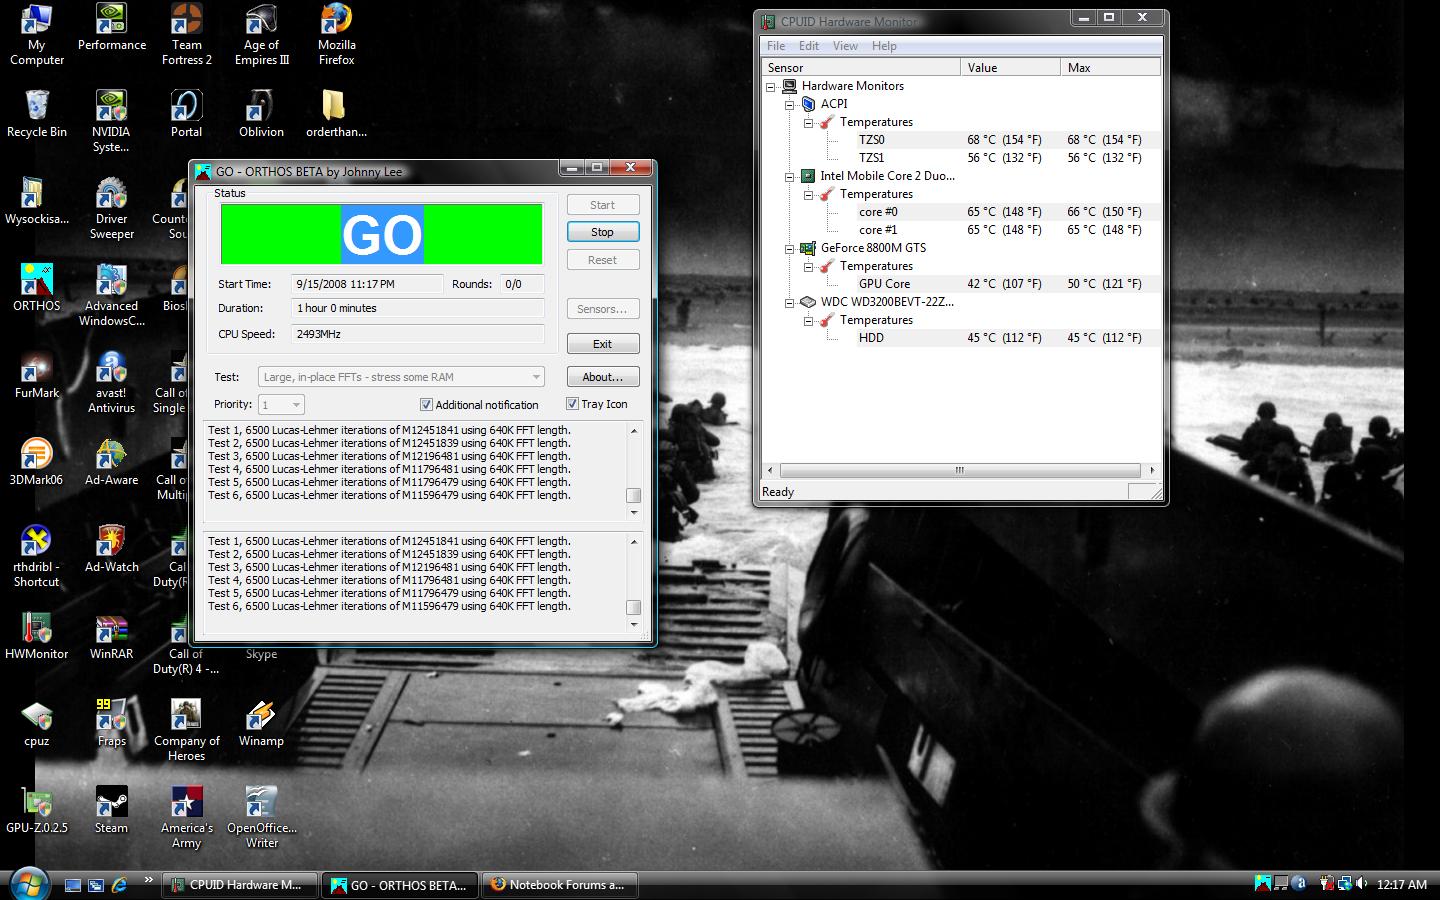1440x900 pixels.
Task: Open the My Computer desktop icon
Action: click(36, 35)
